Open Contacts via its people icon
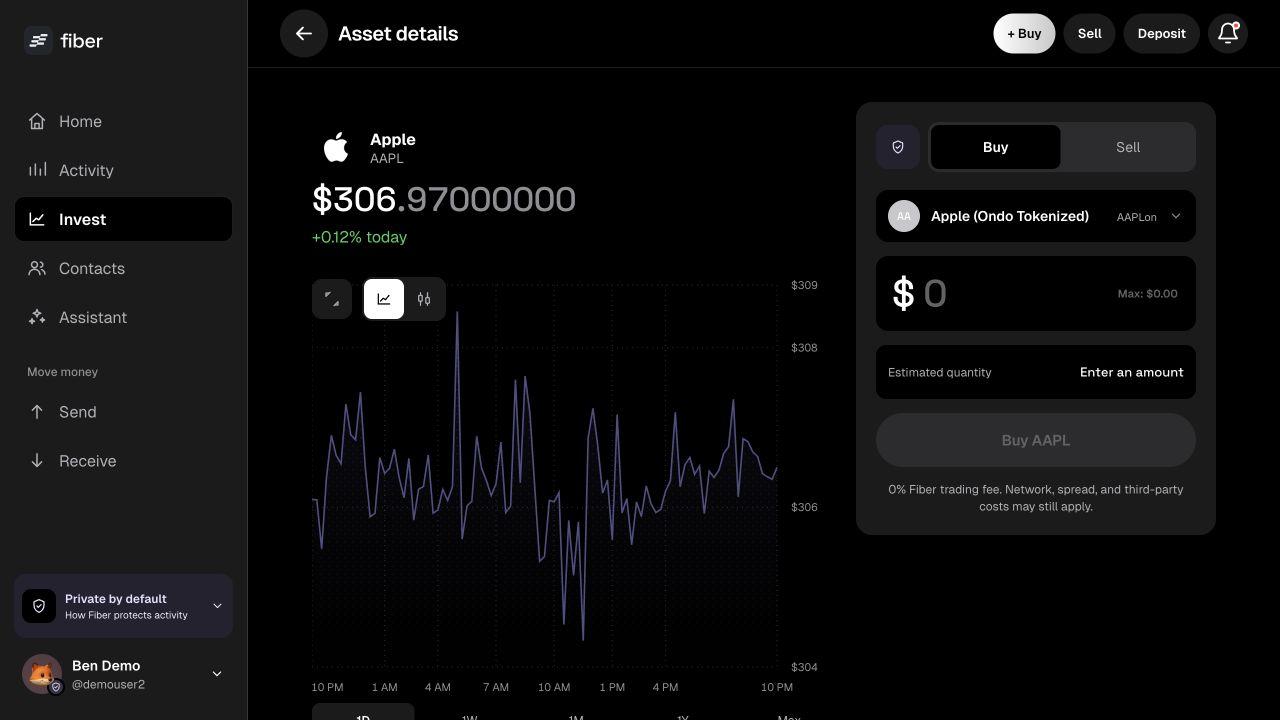This screenshot has height=720, width=1280. pyautogui.click(x=37, y=268)
